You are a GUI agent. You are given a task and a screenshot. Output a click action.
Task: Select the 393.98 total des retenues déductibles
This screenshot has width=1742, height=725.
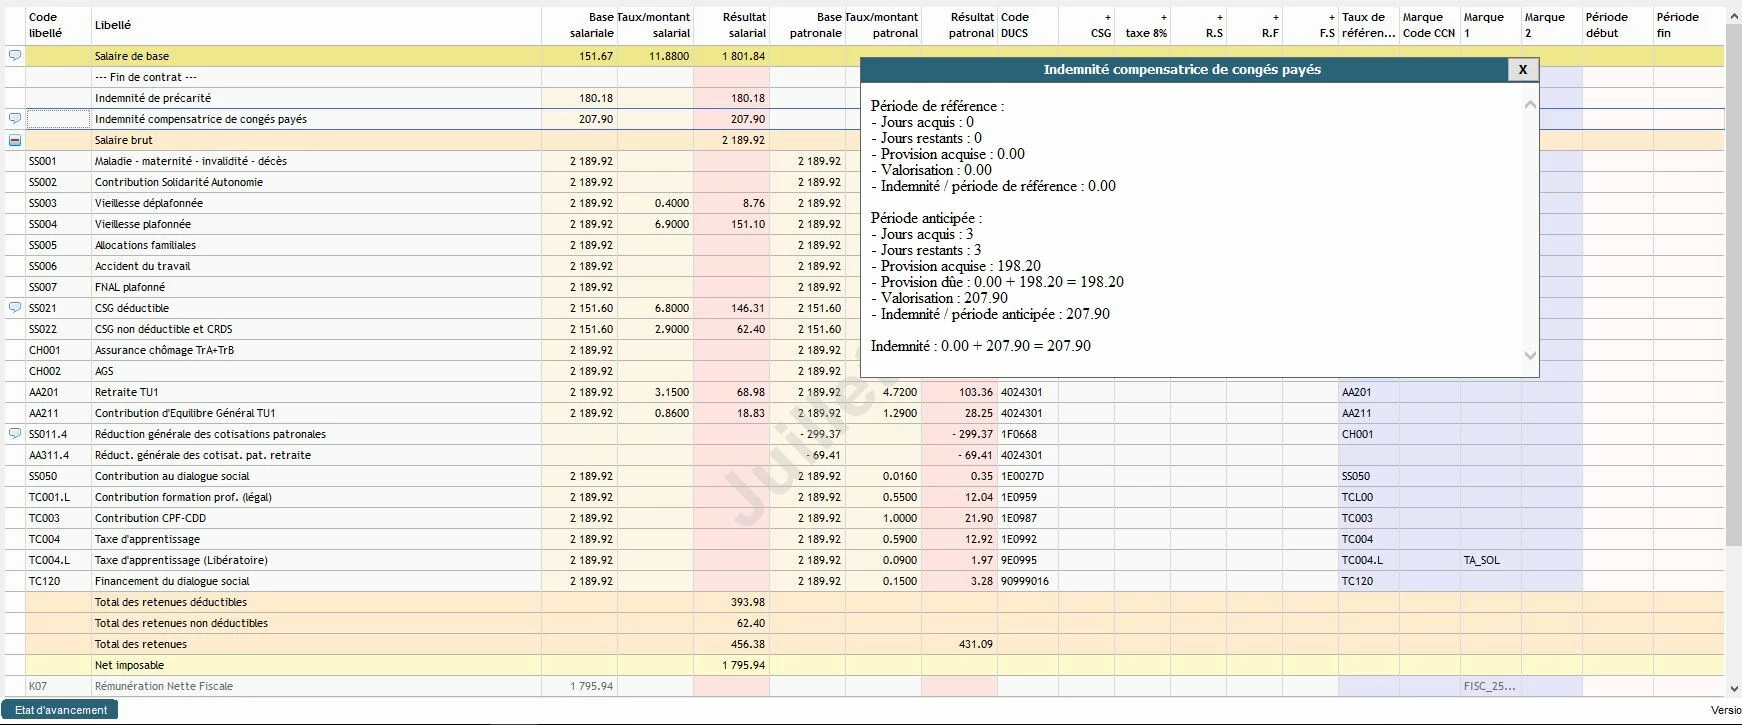(x=748, y=602)
